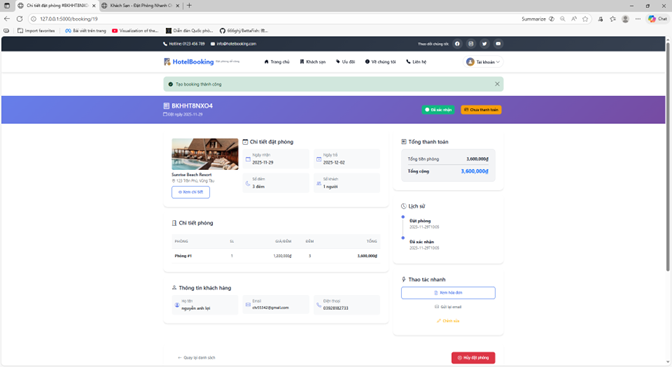Click the check-in calendar icon beside 2025-11-29
The height and width of the screenshot is (367, 672).
248,159
